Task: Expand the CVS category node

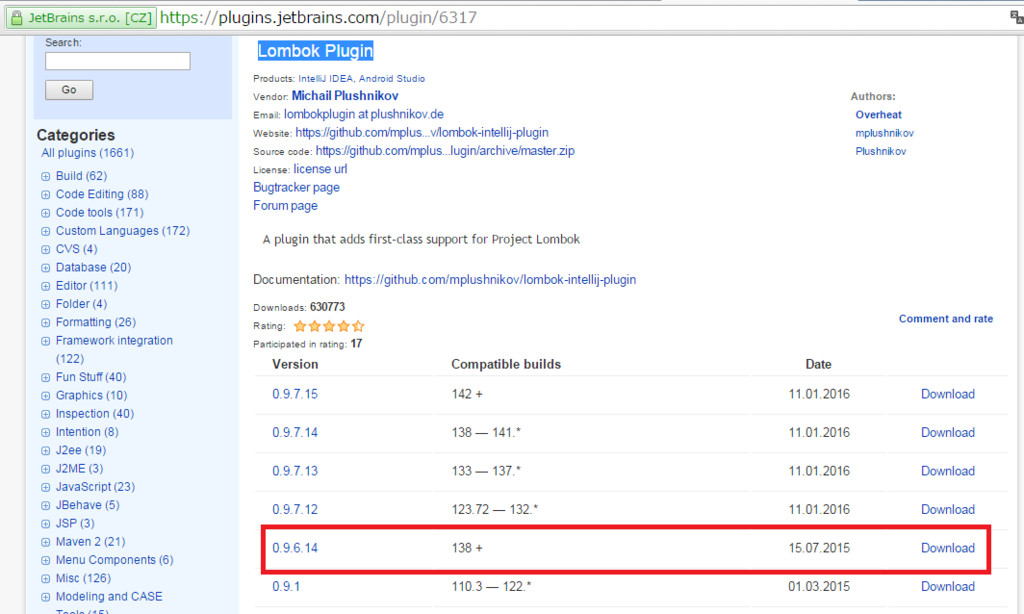Action: tap(46, 250)
